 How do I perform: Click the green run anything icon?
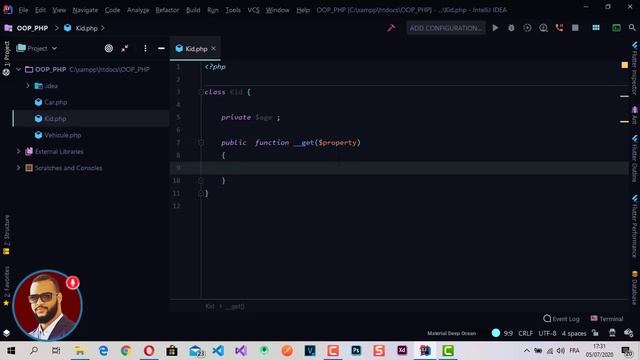tap(616, 28)
